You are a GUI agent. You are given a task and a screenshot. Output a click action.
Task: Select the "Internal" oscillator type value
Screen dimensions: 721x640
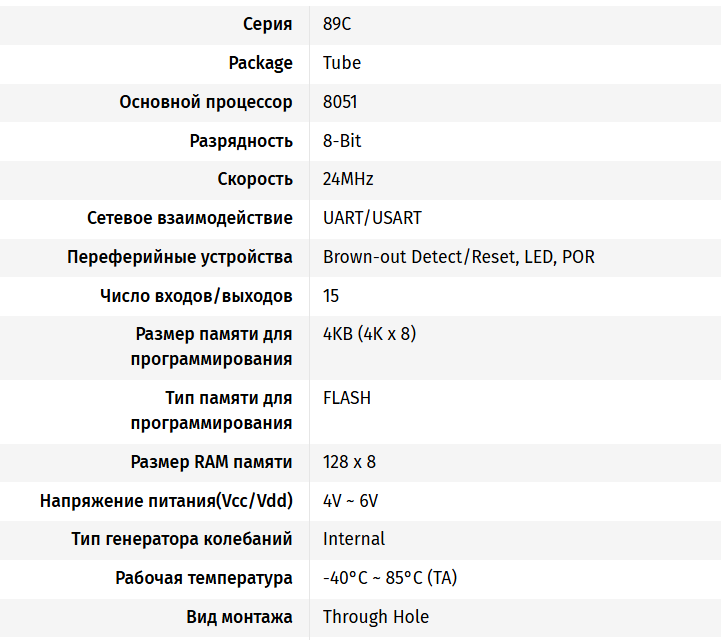[x=353, y=539]
